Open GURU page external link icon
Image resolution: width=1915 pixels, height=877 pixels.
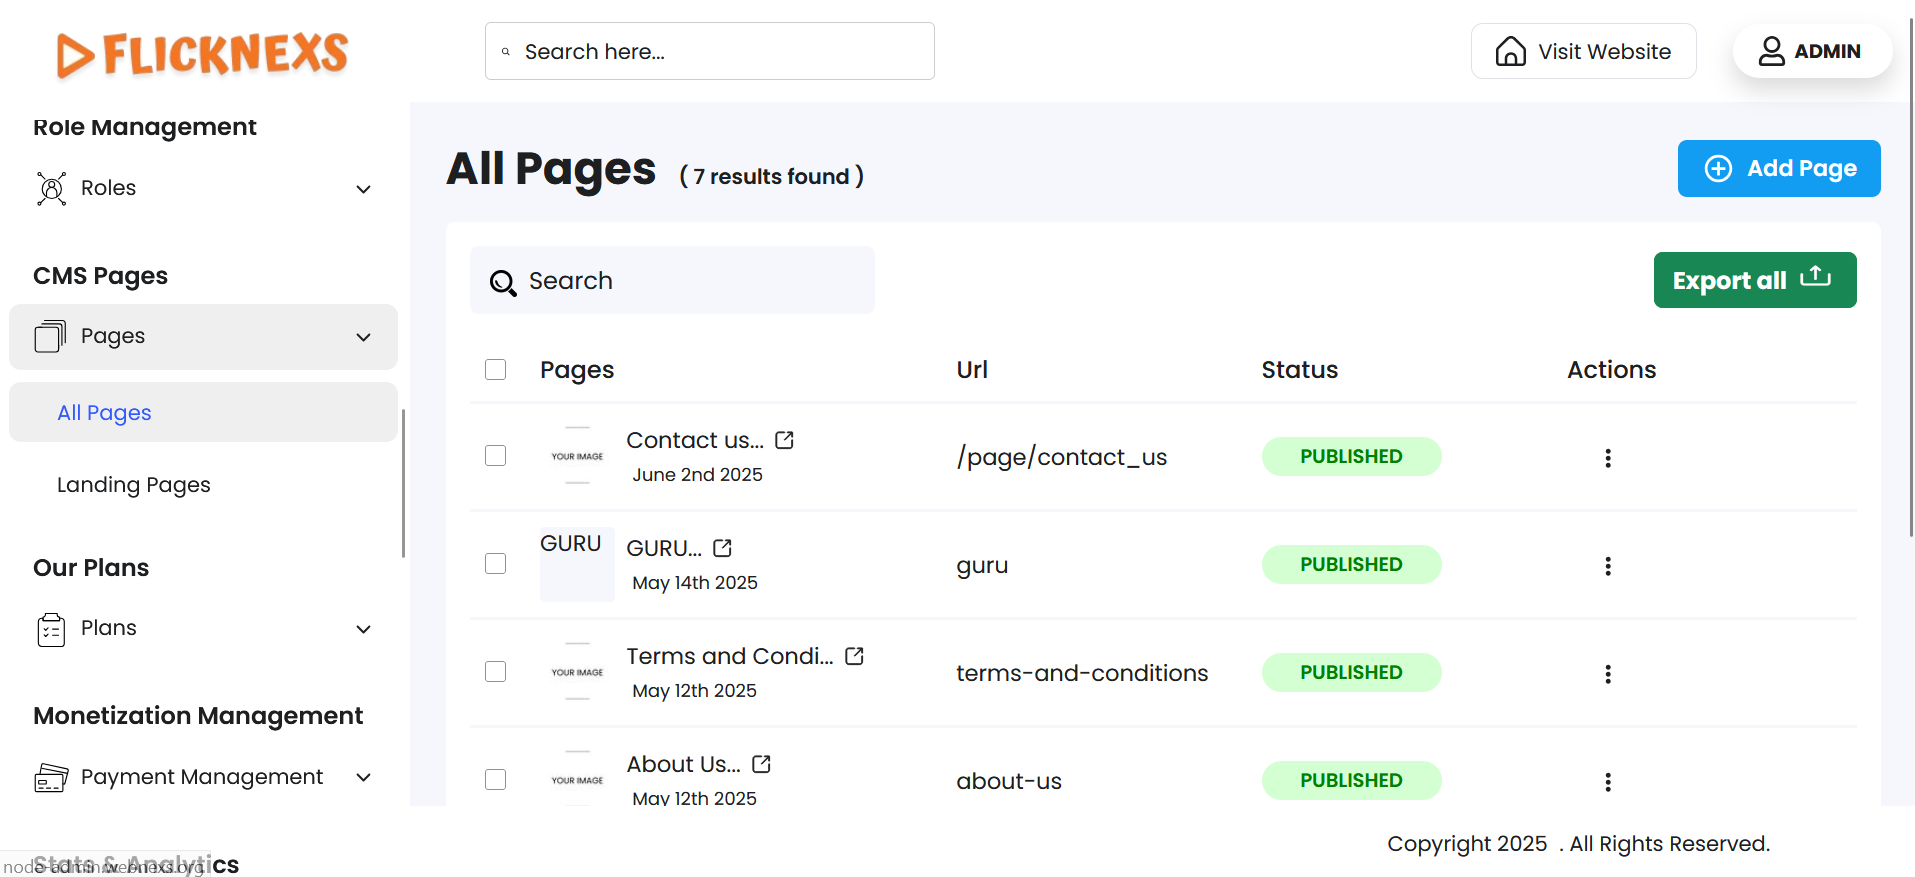tap(722, 548)
